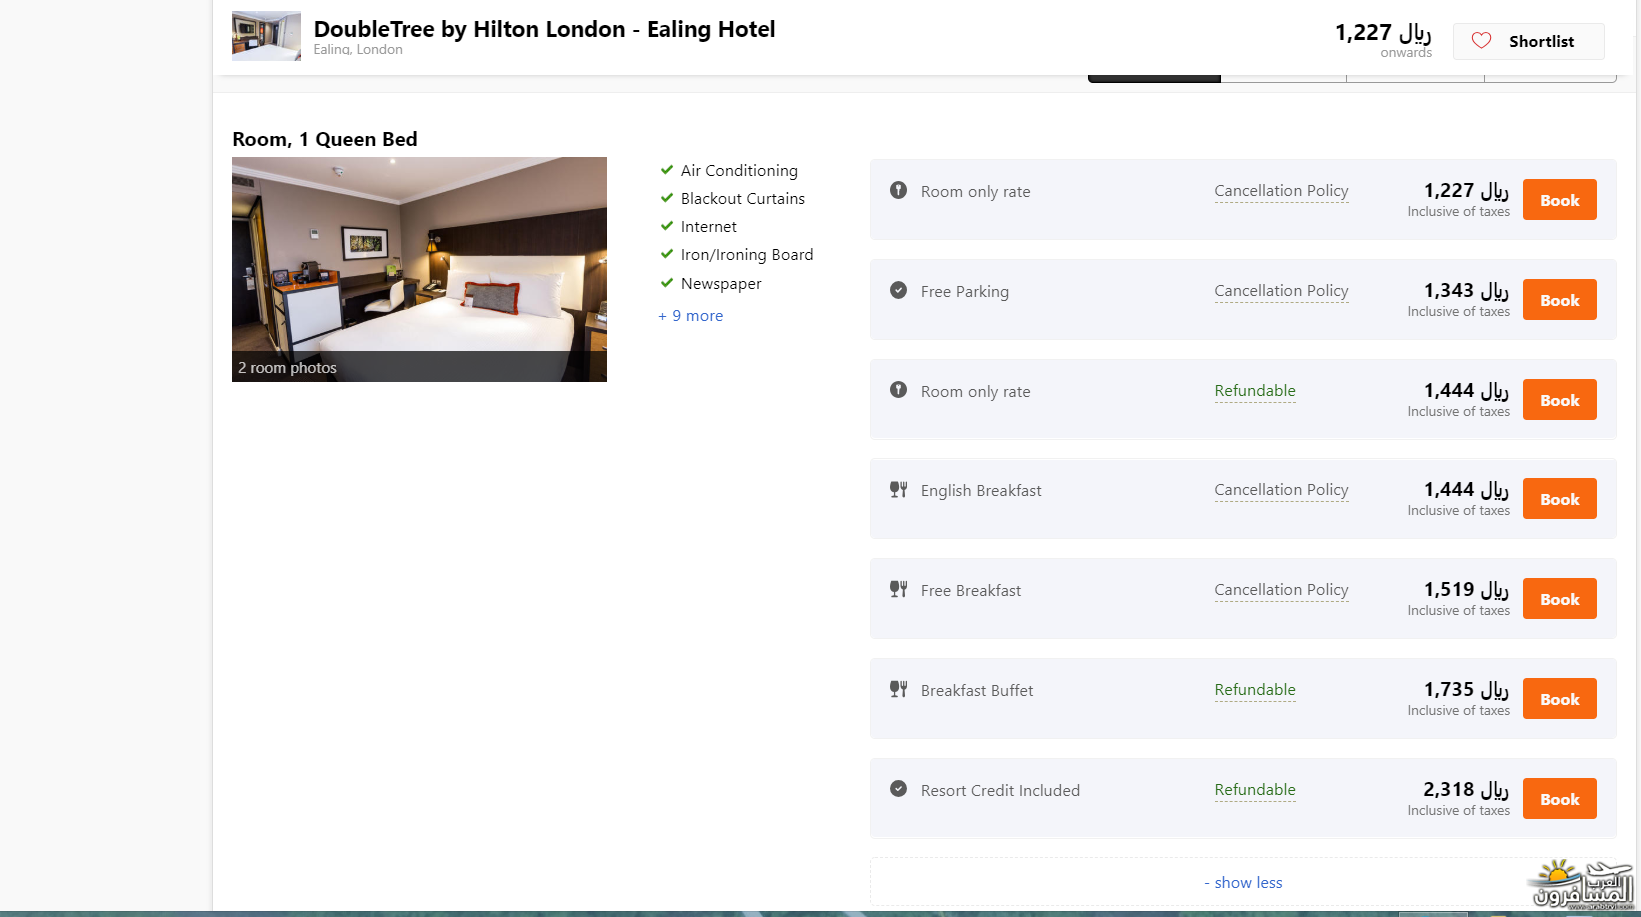The width and height of the screenshot is (1641, 917).
Task: Click the English Breakfast rate label
Action: tap(981, 491)
